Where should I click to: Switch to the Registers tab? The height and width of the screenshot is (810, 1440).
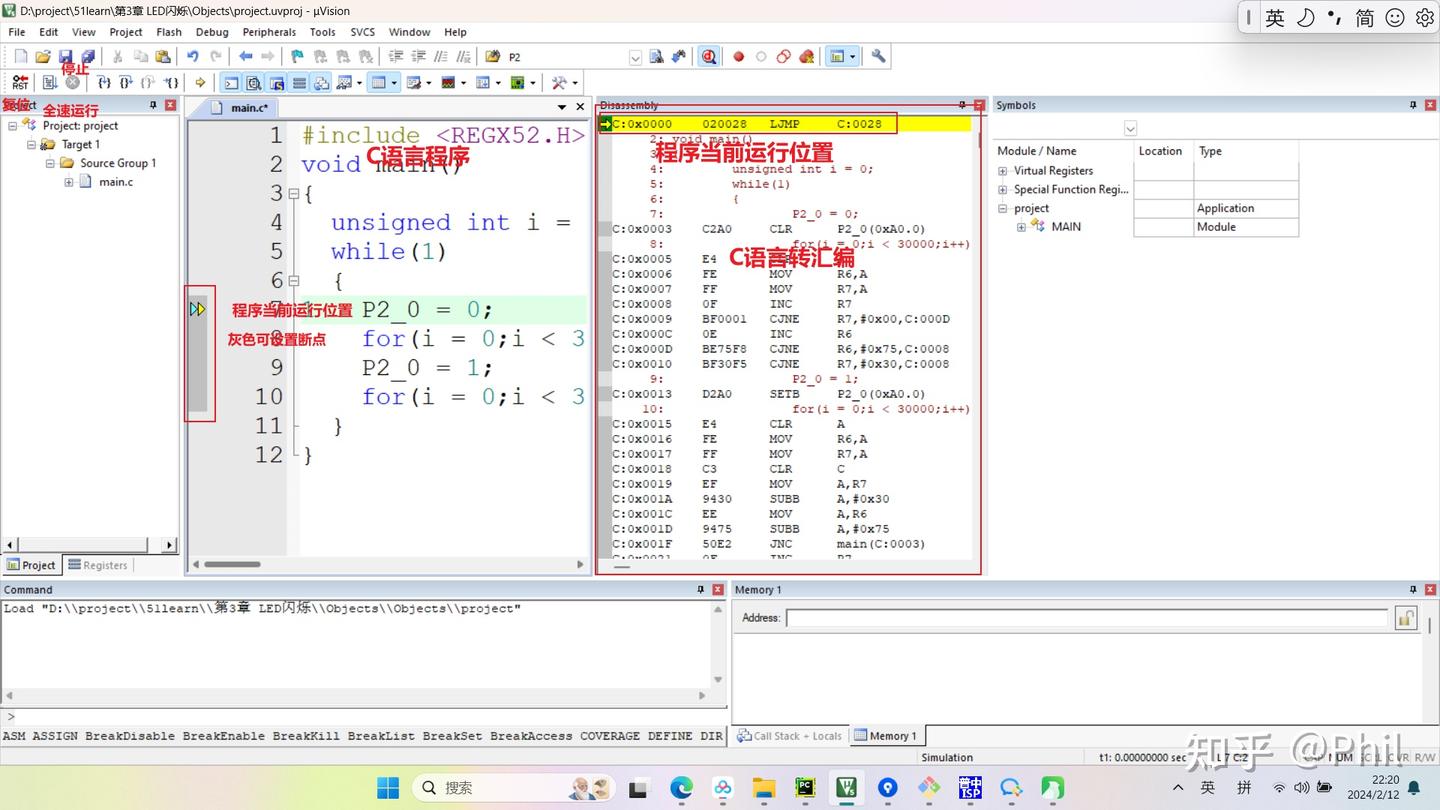pyautogui.click(x=98, y=565)
